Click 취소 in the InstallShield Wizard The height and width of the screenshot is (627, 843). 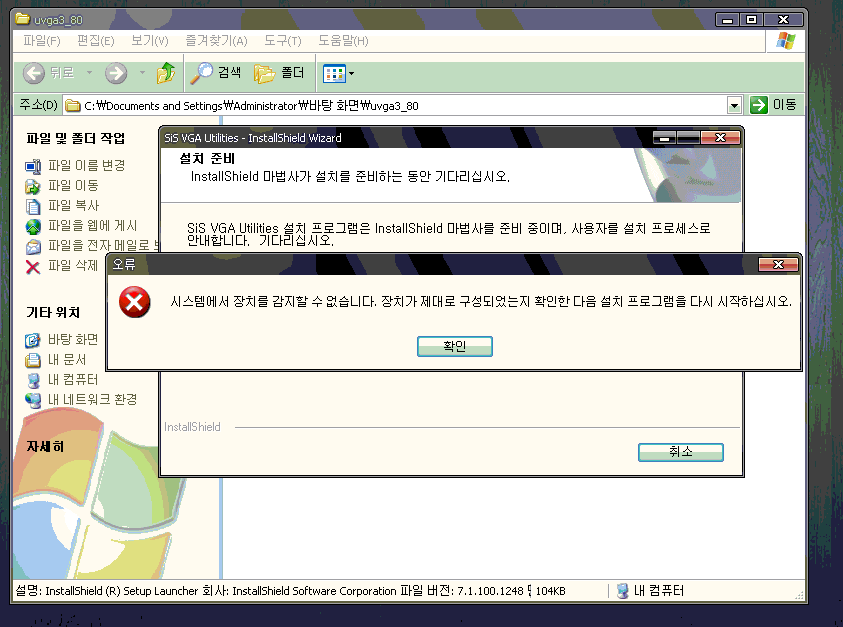pos(681,452)
